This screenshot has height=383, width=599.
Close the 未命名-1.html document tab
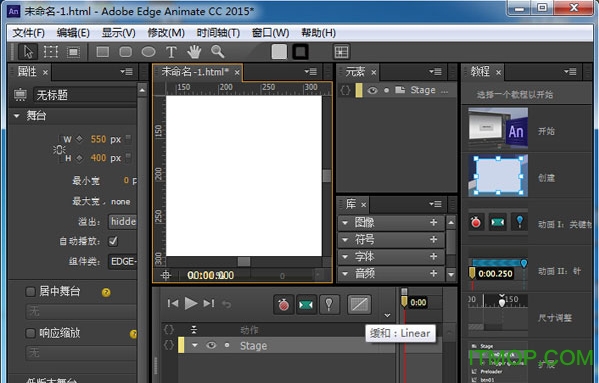click(x=237, y=72)
